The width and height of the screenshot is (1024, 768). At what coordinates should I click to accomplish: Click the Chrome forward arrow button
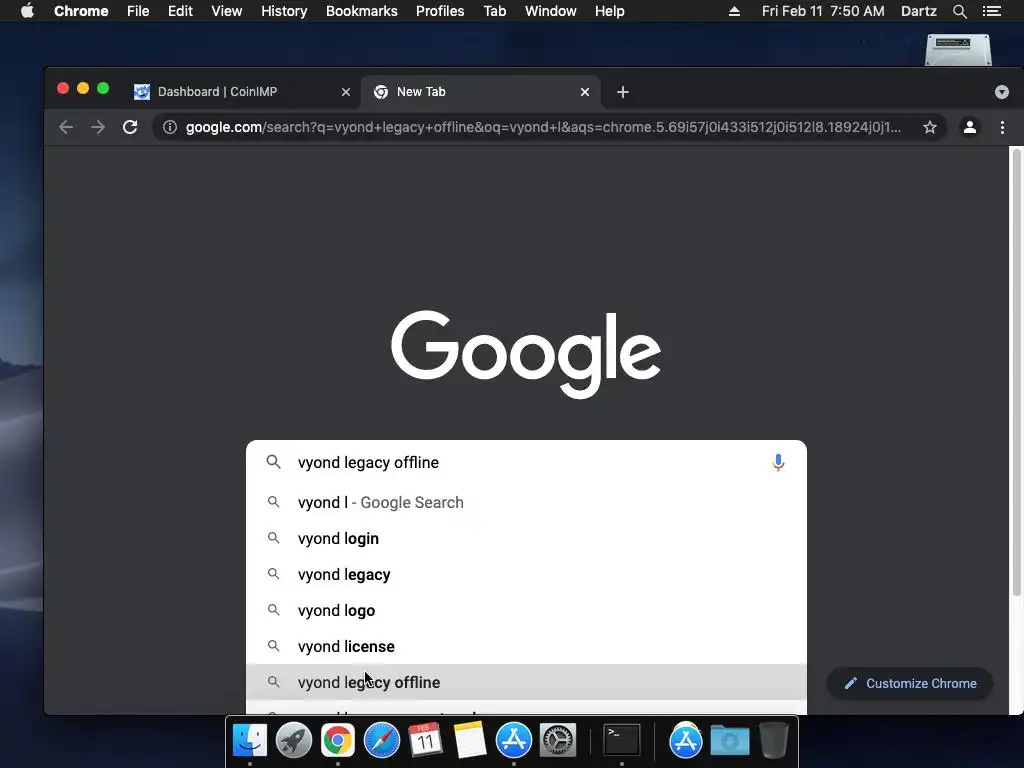[x=98, y=127]
